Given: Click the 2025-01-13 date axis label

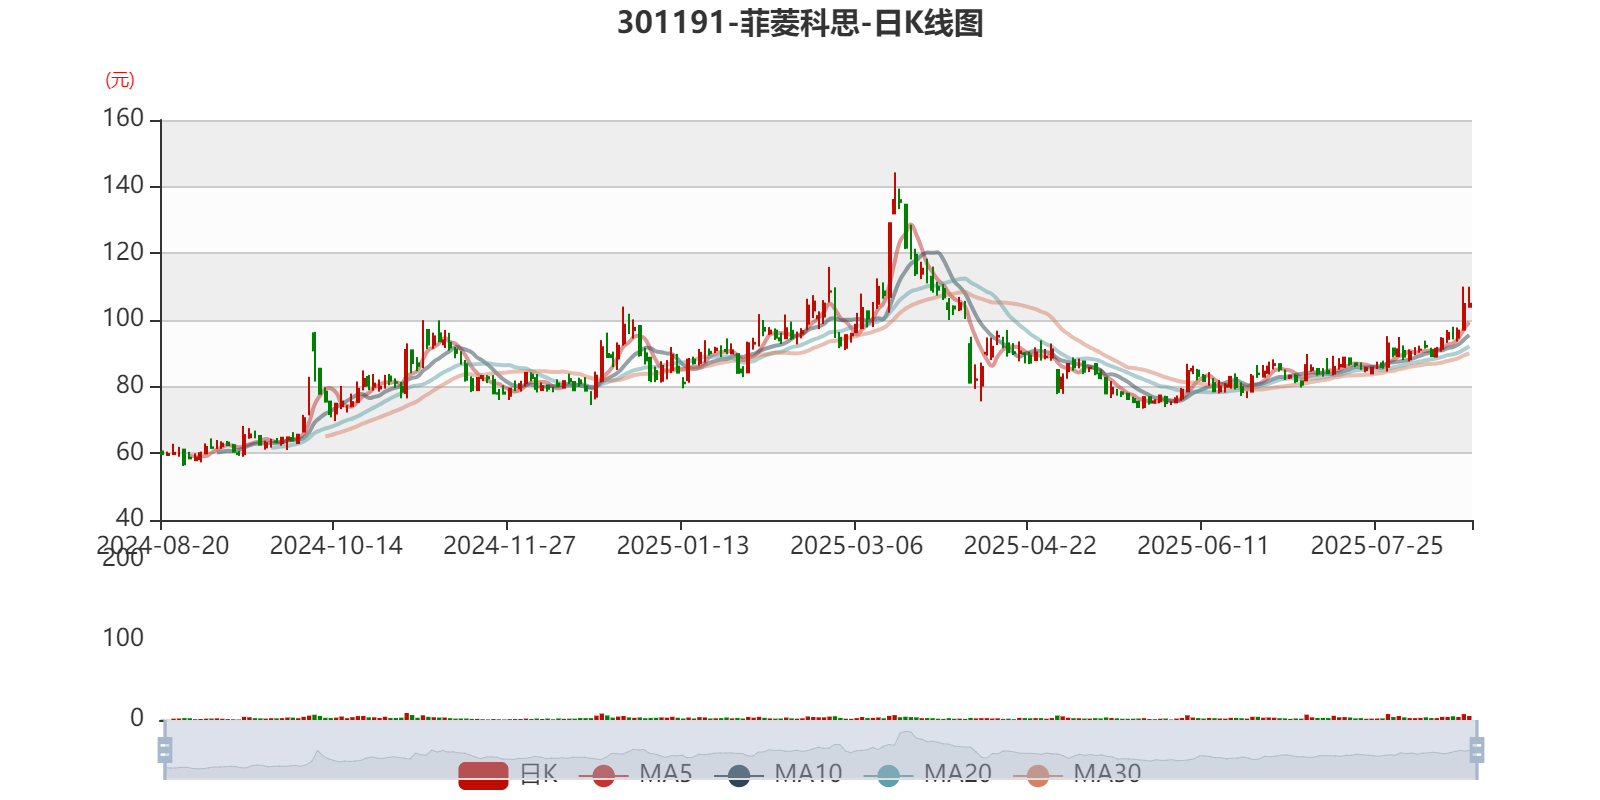Looking at the screenshot, I should pos(683,546).
